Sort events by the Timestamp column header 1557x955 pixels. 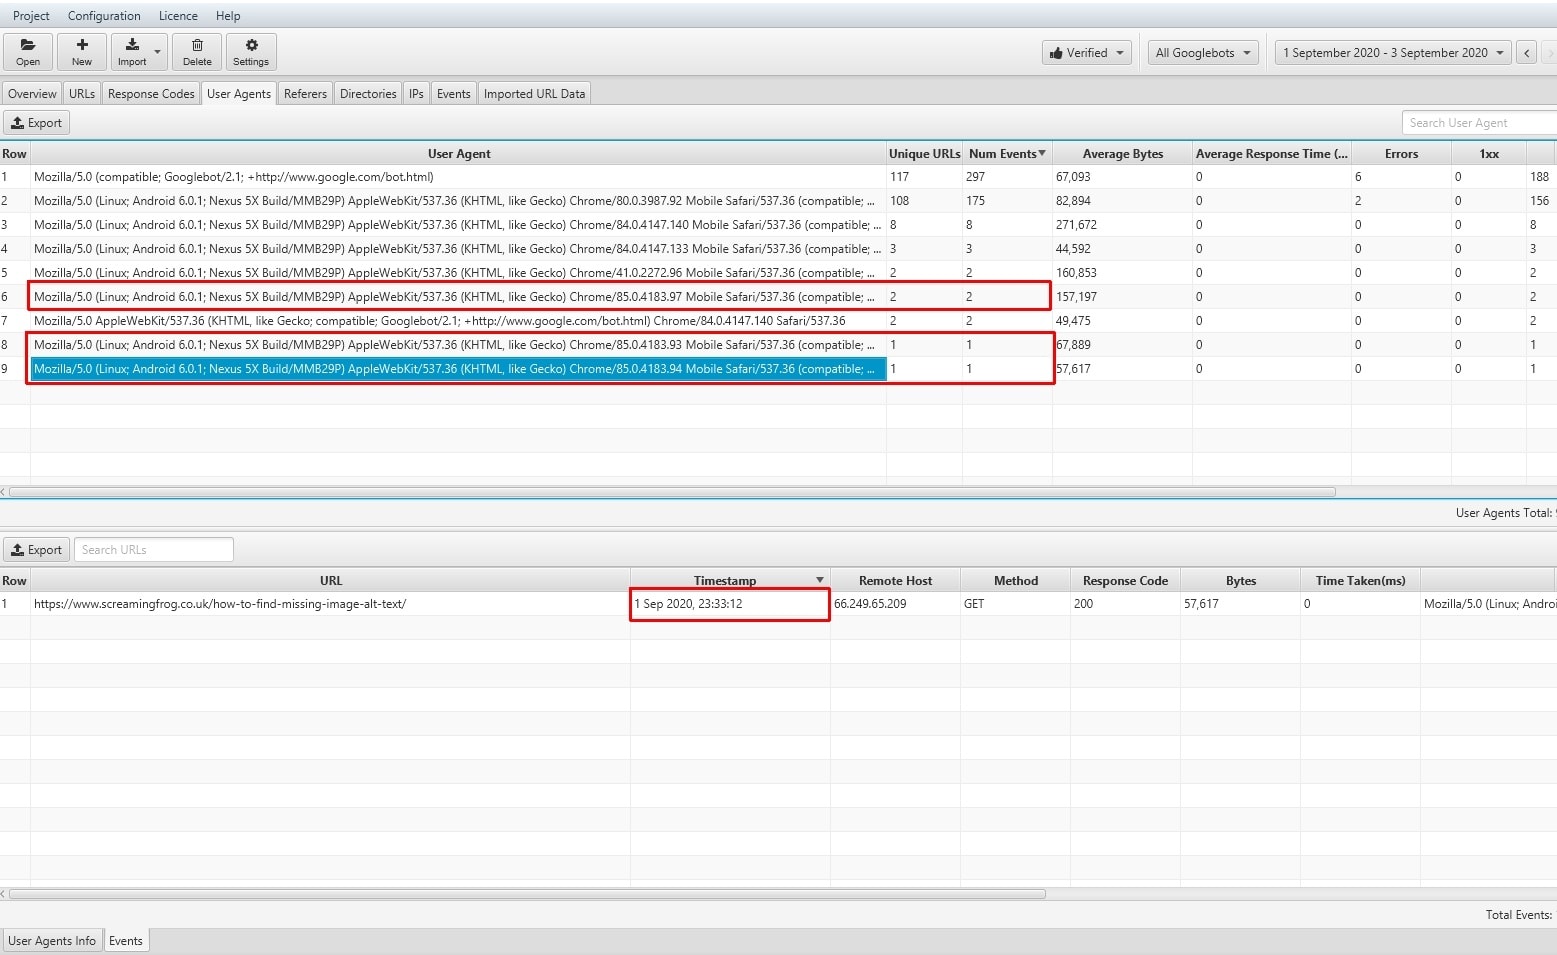[730, 581]
